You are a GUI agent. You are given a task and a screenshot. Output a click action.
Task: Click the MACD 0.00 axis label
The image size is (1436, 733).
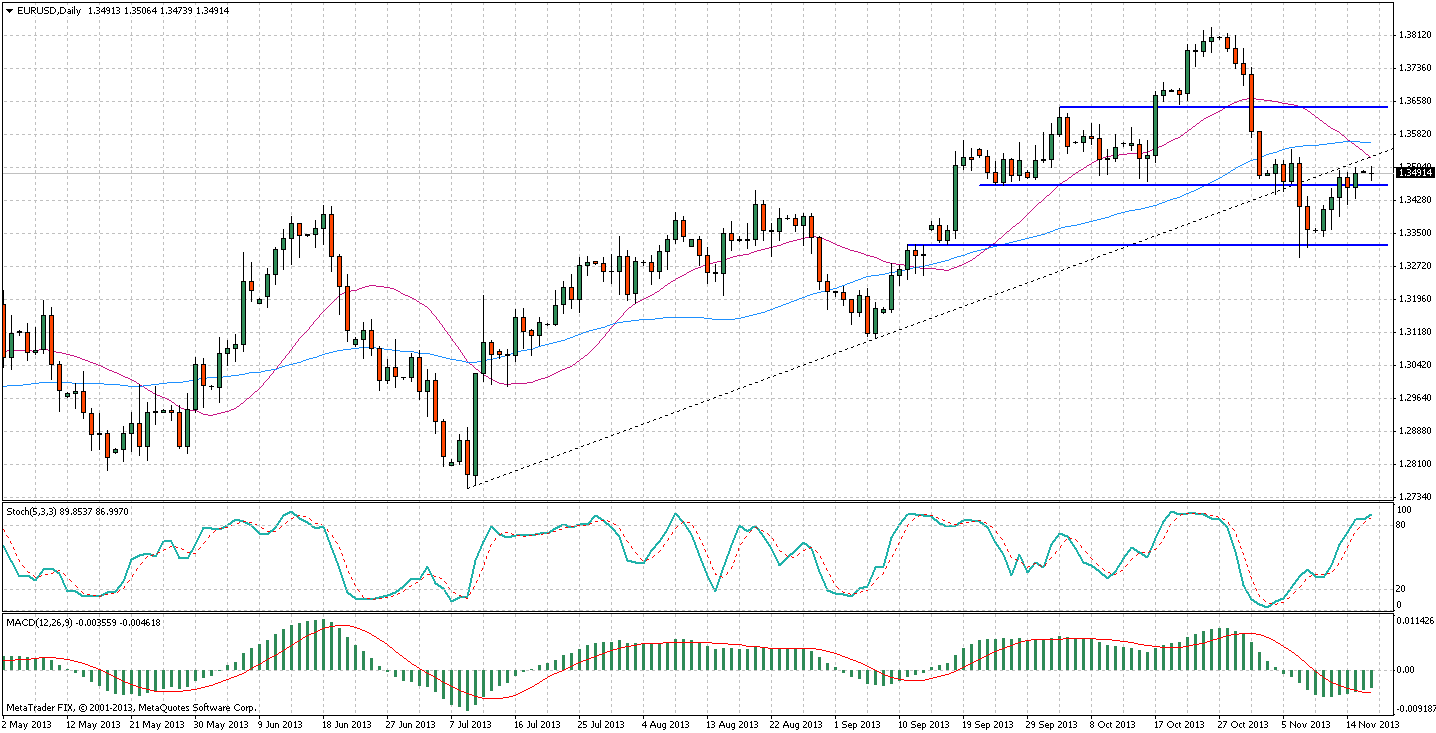(x=1407, y=669)
